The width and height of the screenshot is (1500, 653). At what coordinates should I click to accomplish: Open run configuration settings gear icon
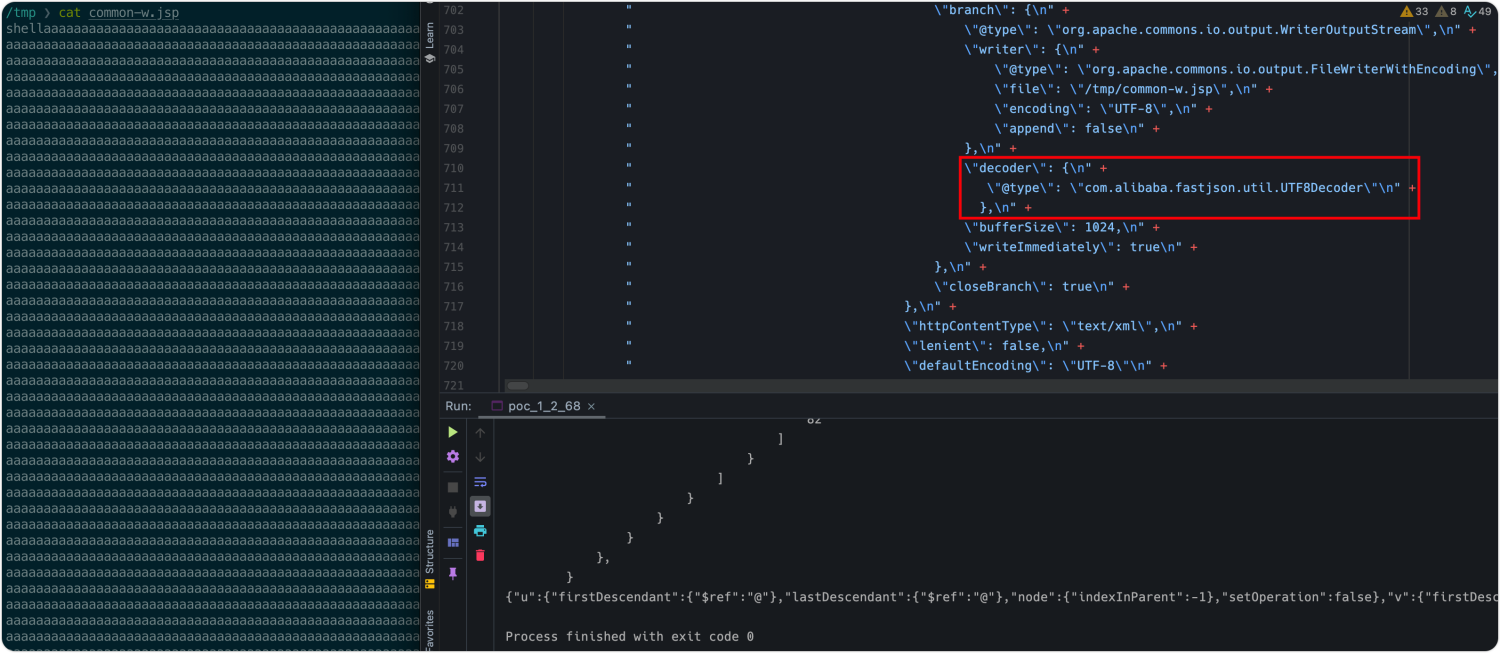click(453, 457)
